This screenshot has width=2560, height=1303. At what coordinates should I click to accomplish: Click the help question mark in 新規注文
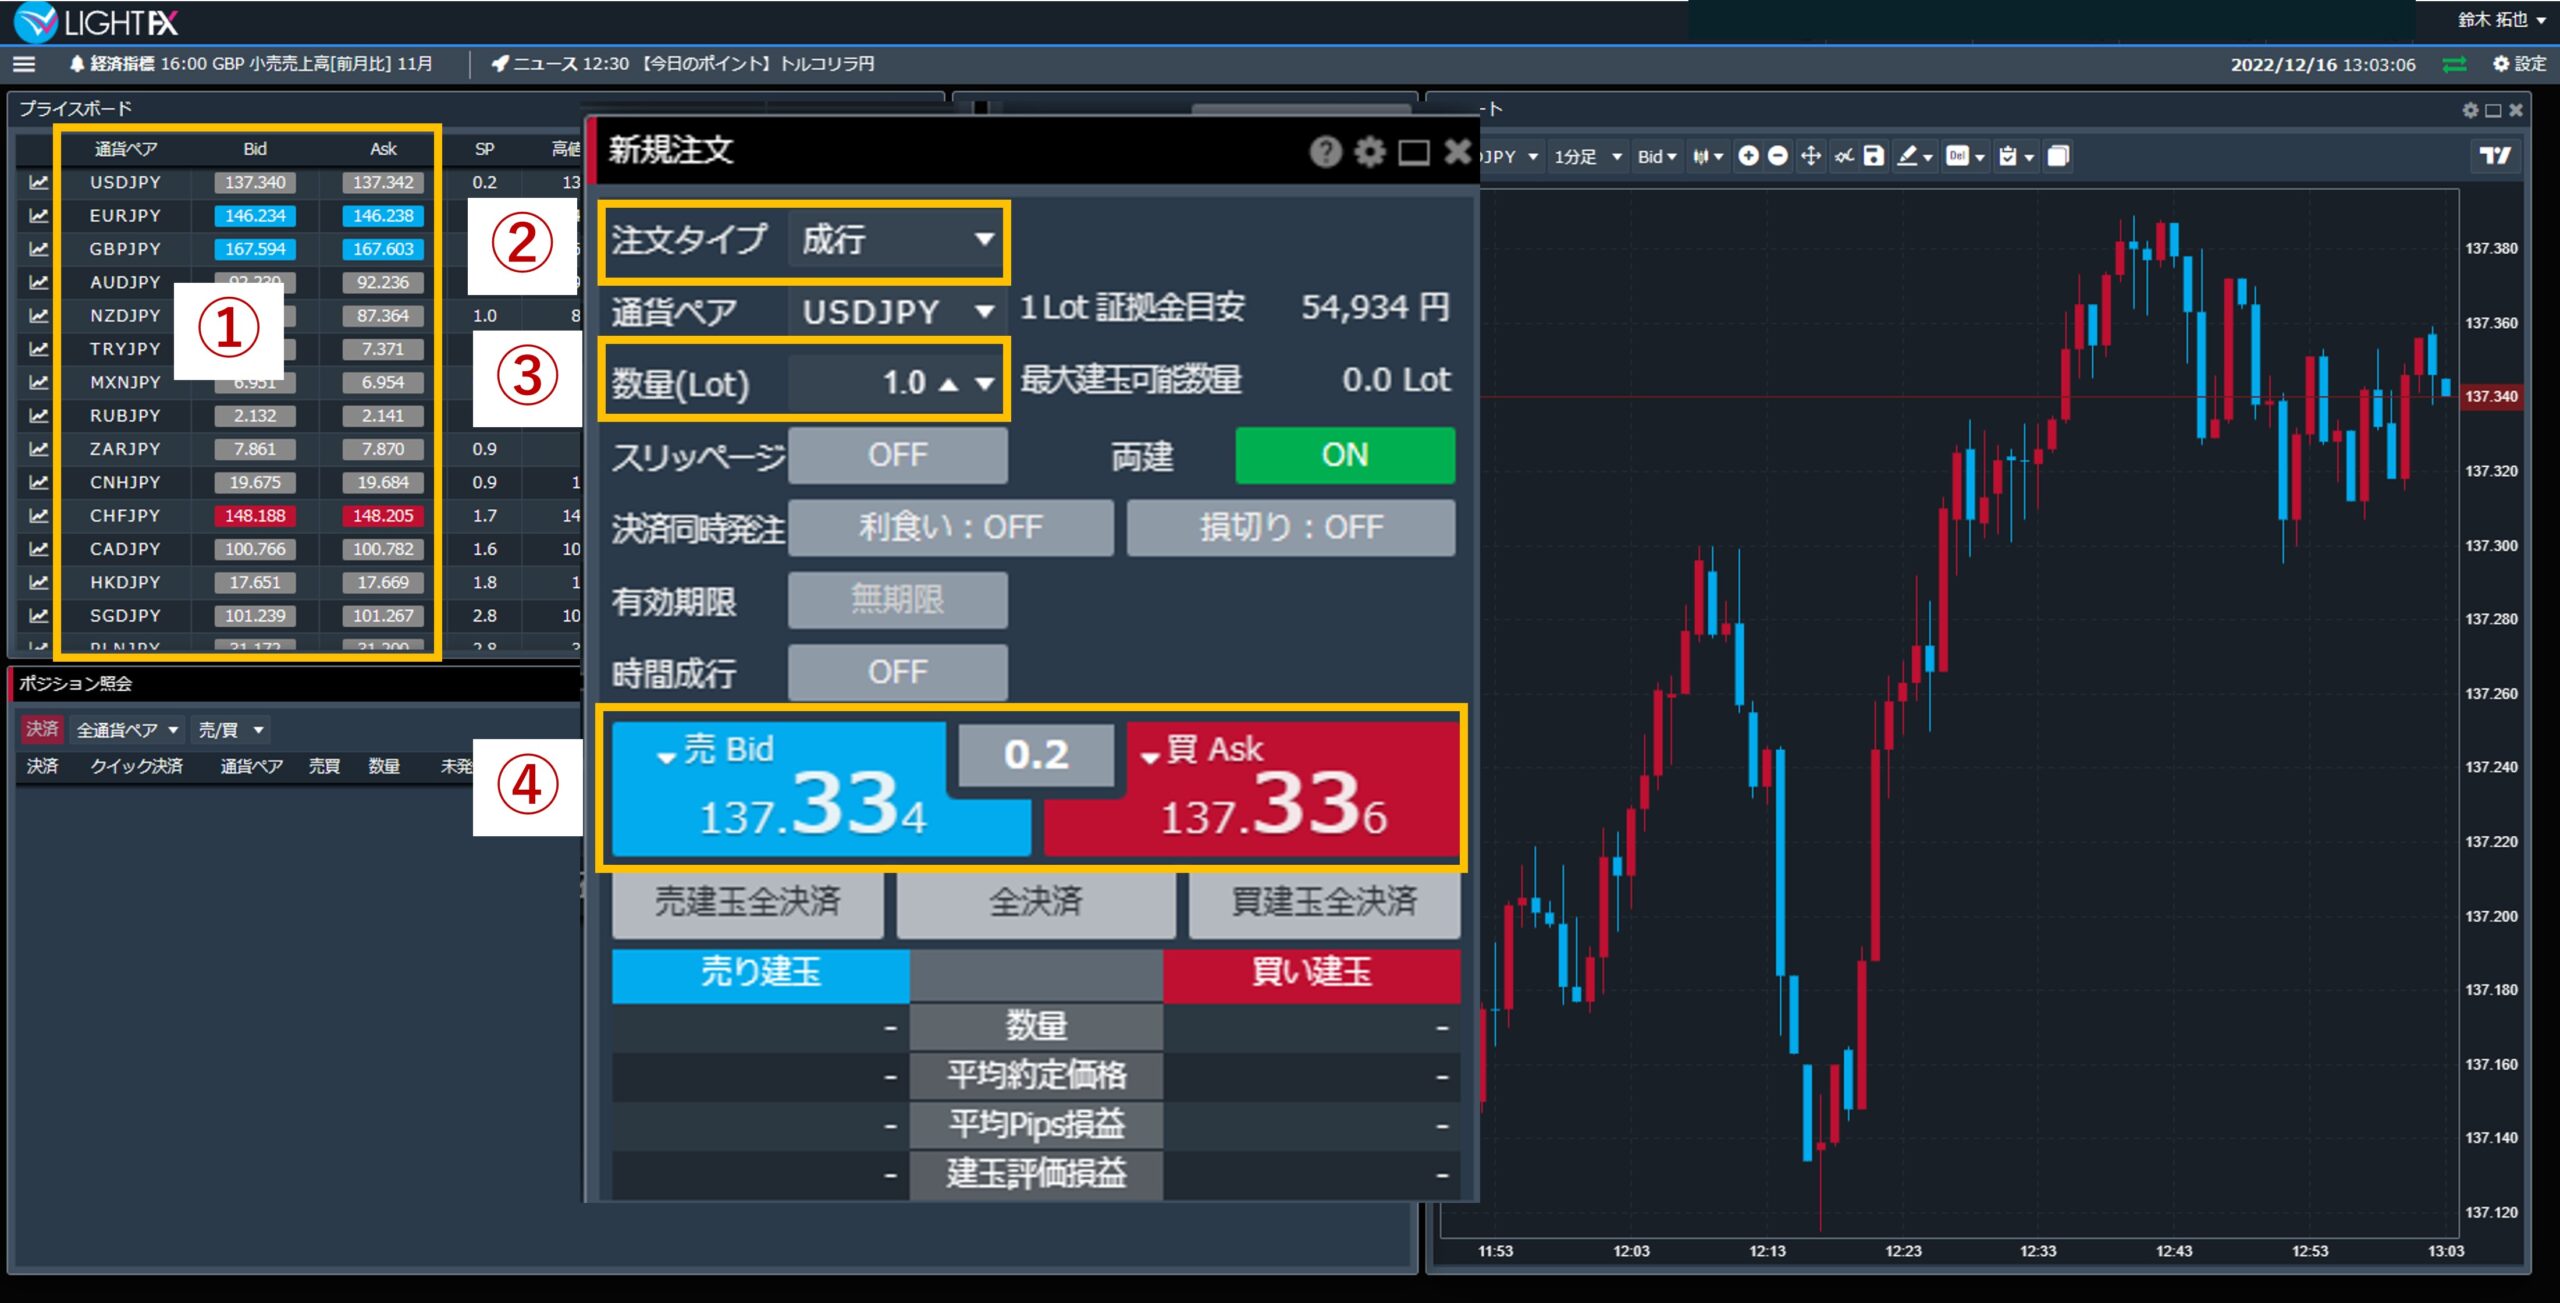coord(1325,152)
